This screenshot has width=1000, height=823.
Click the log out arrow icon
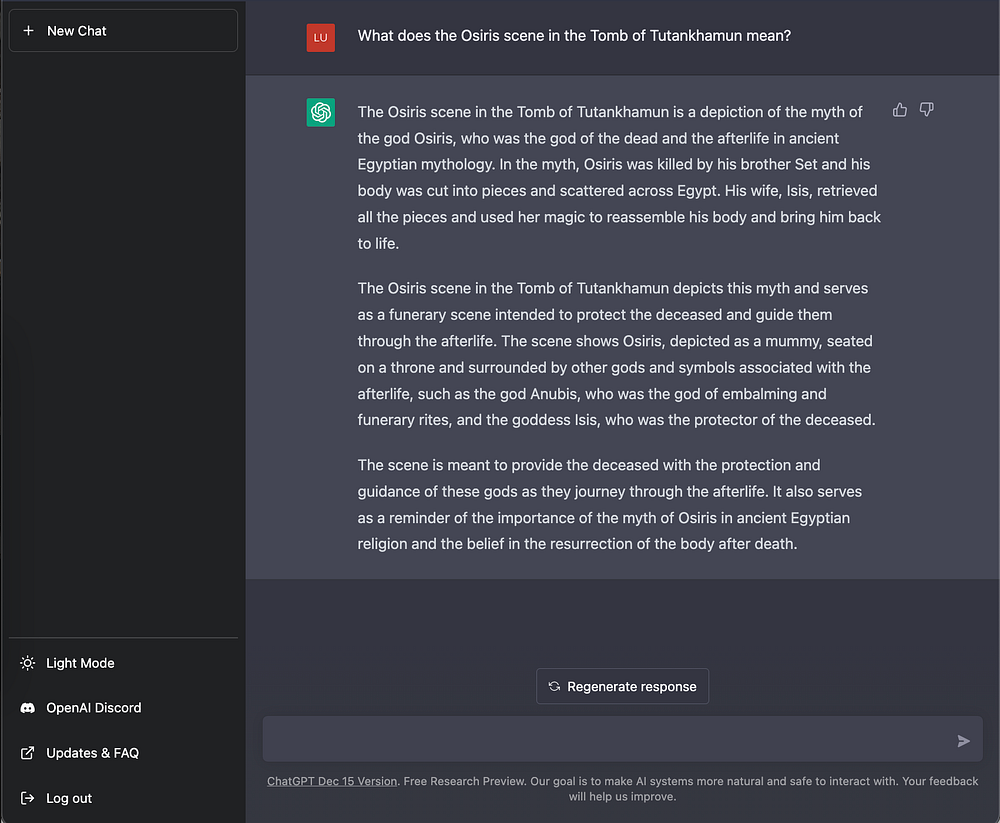point(28,798)
